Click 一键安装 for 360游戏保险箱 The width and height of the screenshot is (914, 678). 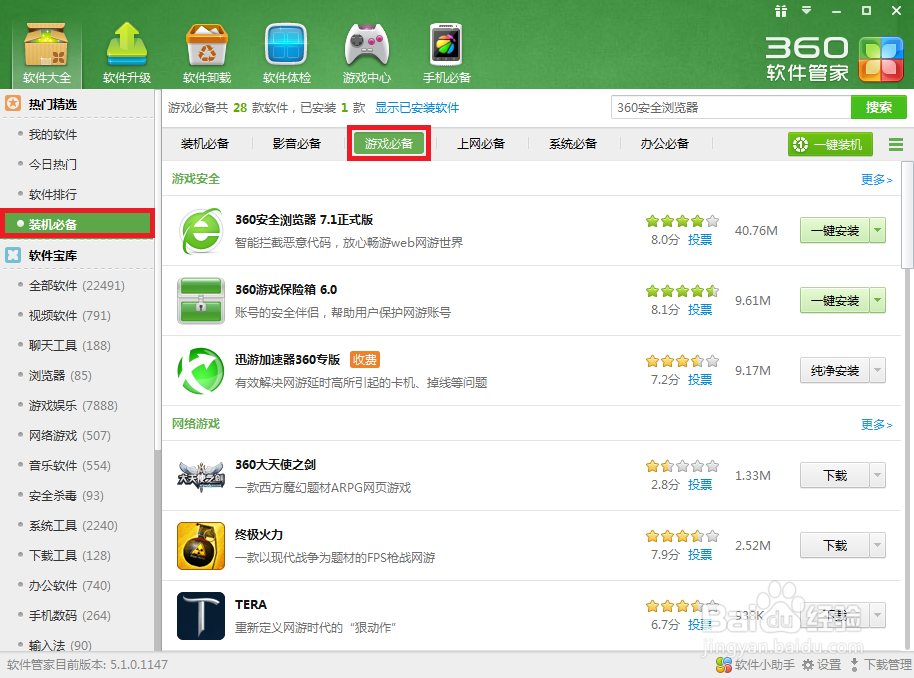[x=835, y=300]
